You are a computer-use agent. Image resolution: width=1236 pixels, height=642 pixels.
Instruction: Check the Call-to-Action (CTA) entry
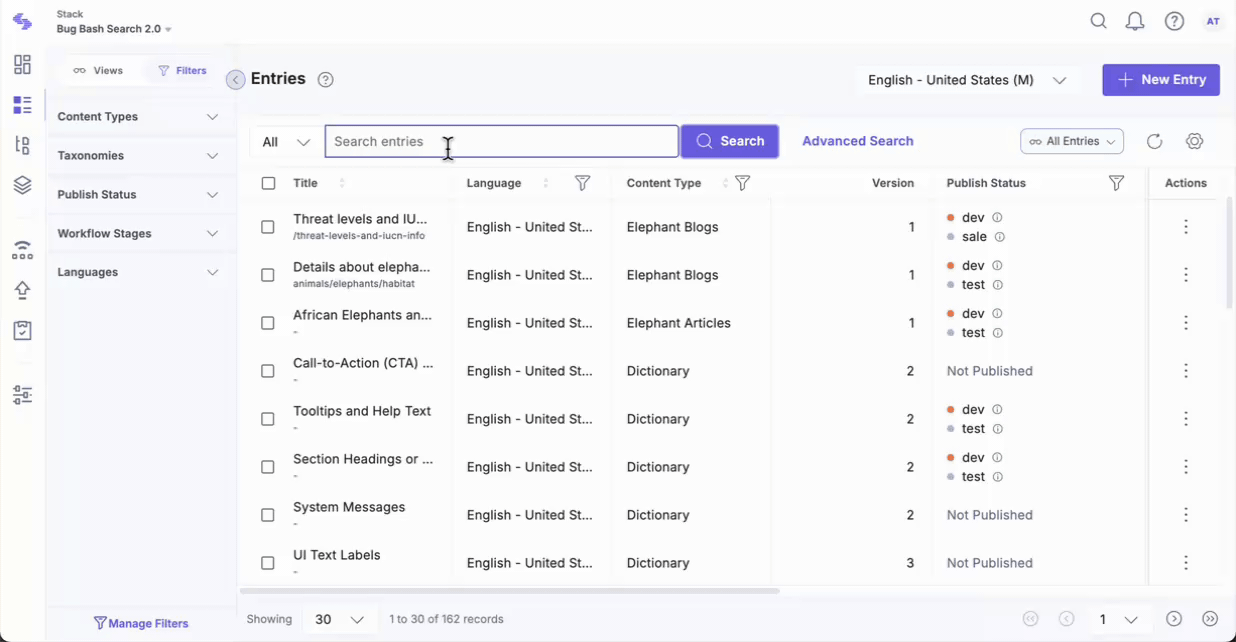(268, 371)
